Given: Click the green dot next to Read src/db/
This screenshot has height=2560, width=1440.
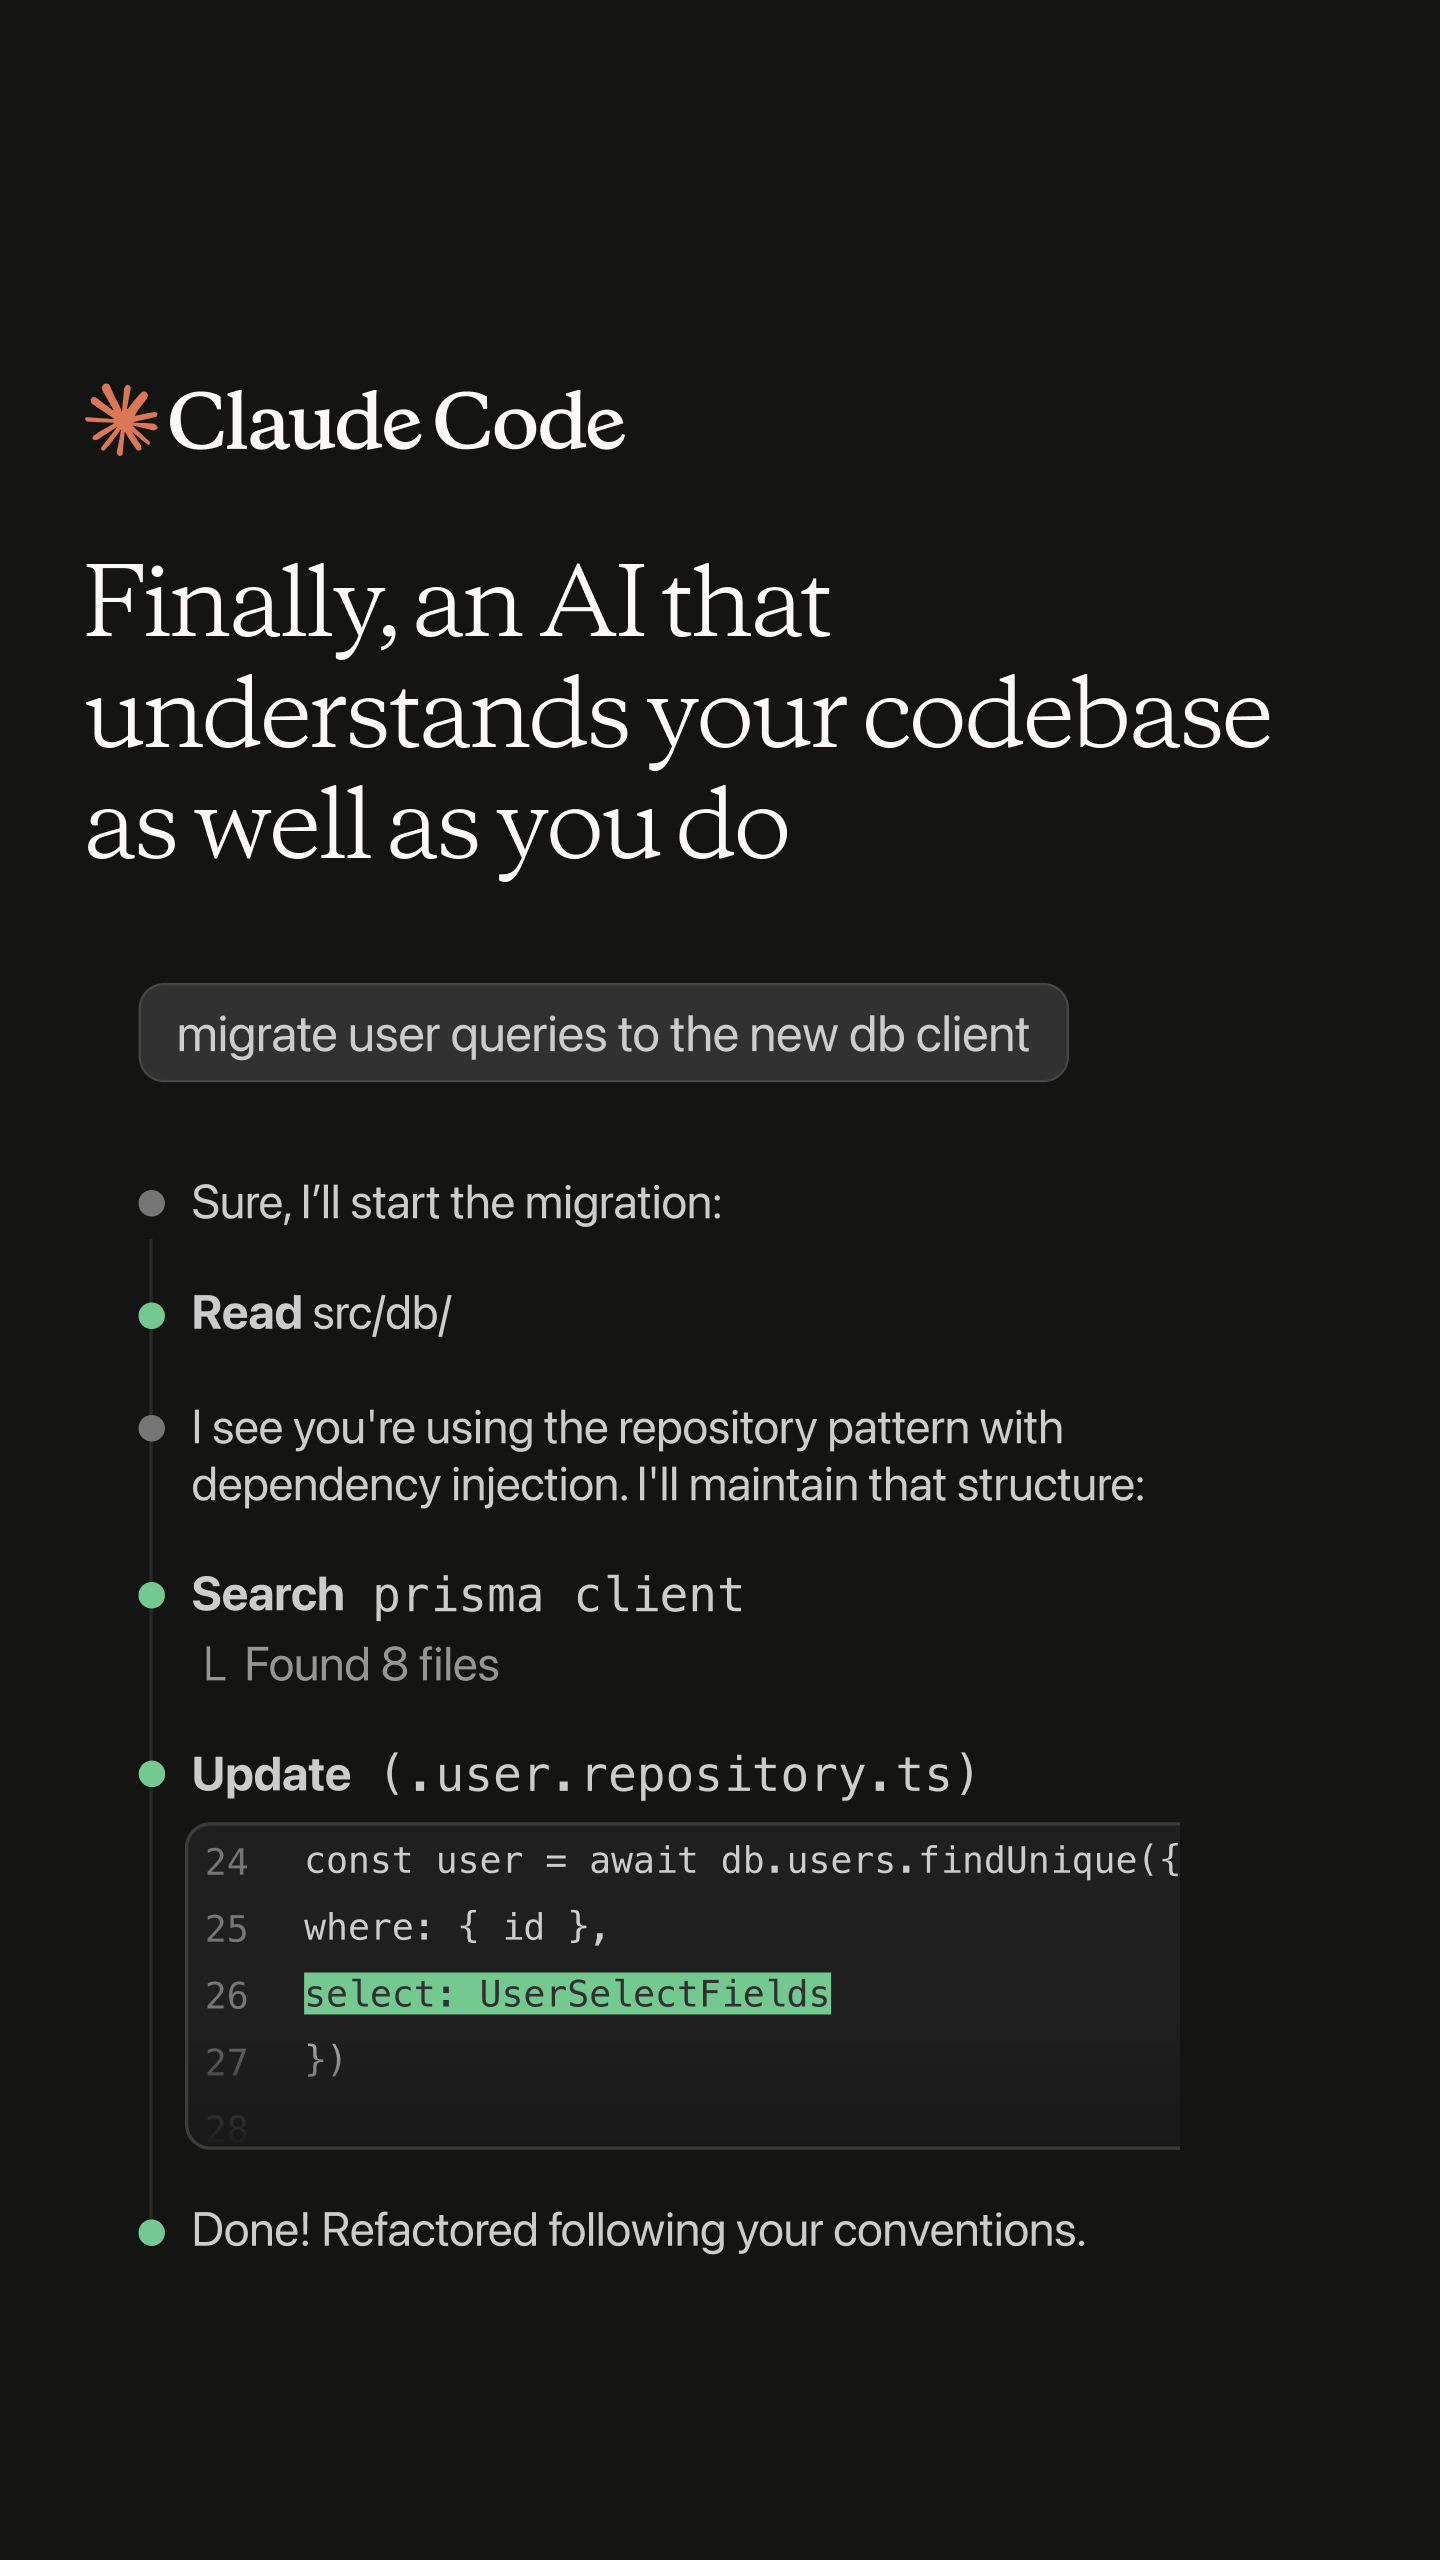Looking at the screenshot, I should pyautogui.click(x=151, y=1315).
